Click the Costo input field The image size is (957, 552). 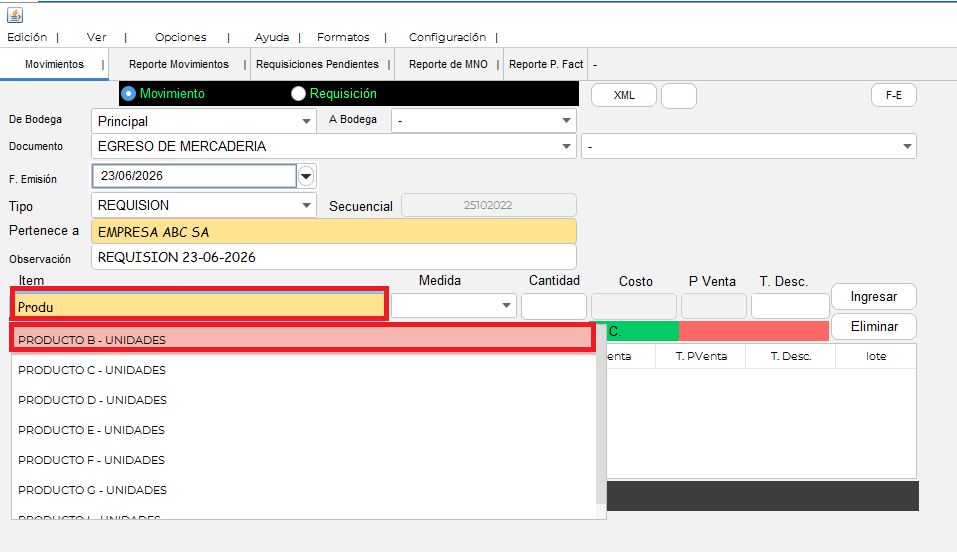(634, 306)
